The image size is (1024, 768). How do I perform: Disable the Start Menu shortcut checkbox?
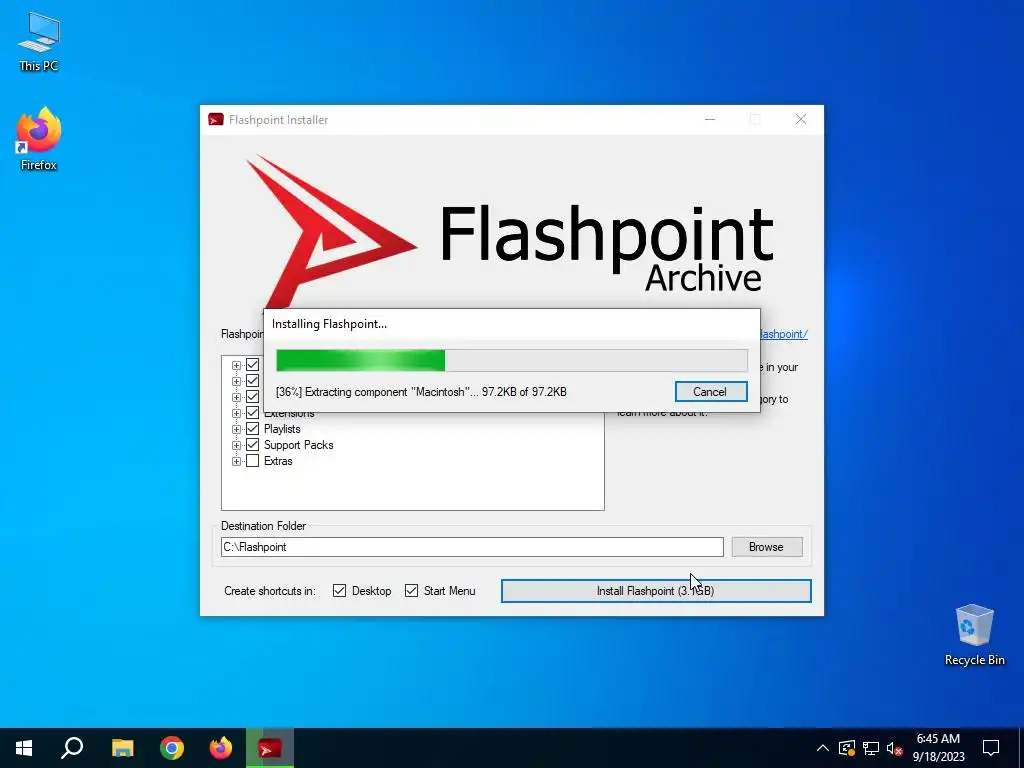(x=411, y=591)
